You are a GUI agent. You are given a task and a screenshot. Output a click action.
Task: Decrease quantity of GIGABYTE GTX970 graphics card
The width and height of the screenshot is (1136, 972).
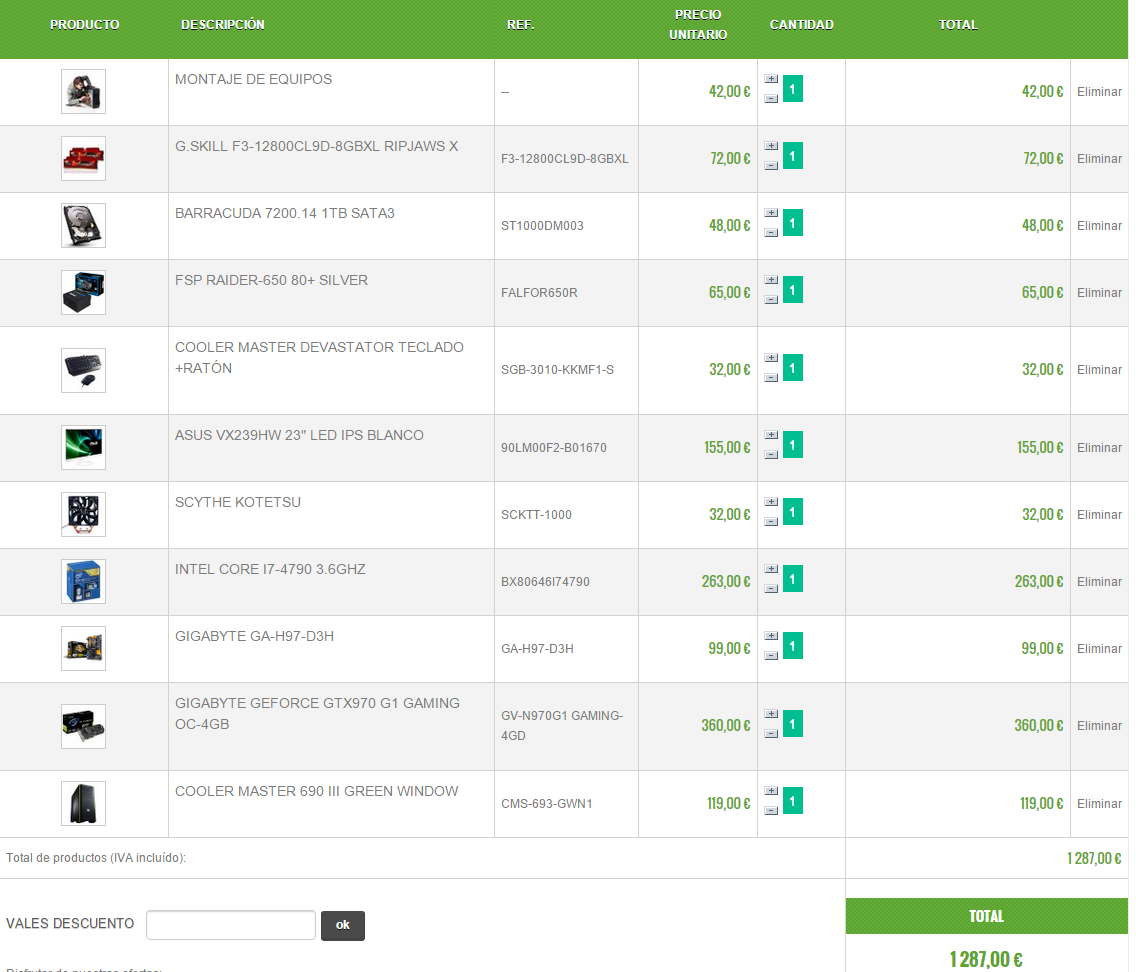(771, 734)
